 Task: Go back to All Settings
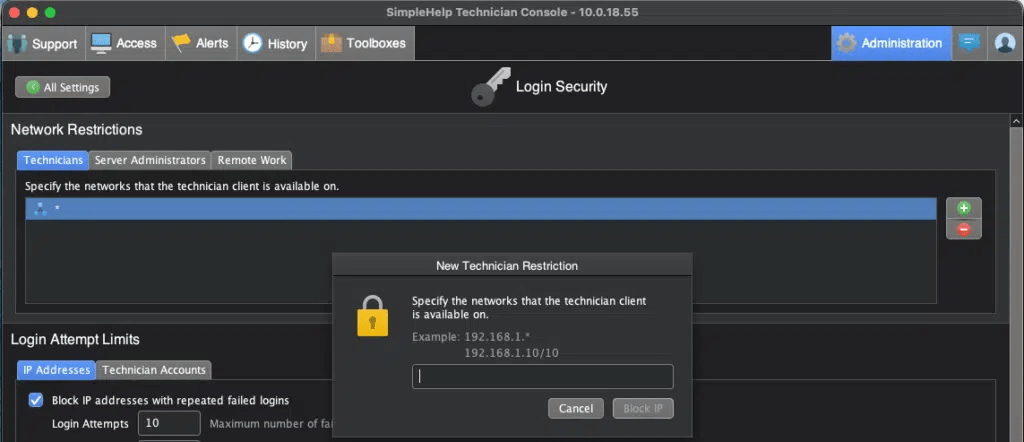click(x=63, y=87)
